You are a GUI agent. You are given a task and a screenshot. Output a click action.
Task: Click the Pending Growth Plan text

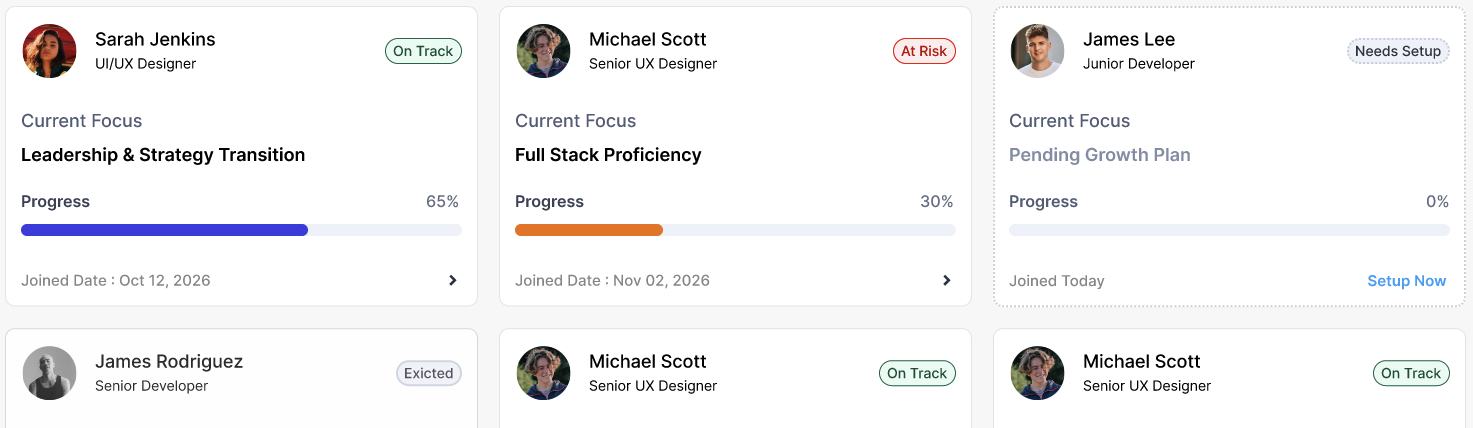click(x=1100, y=155)
